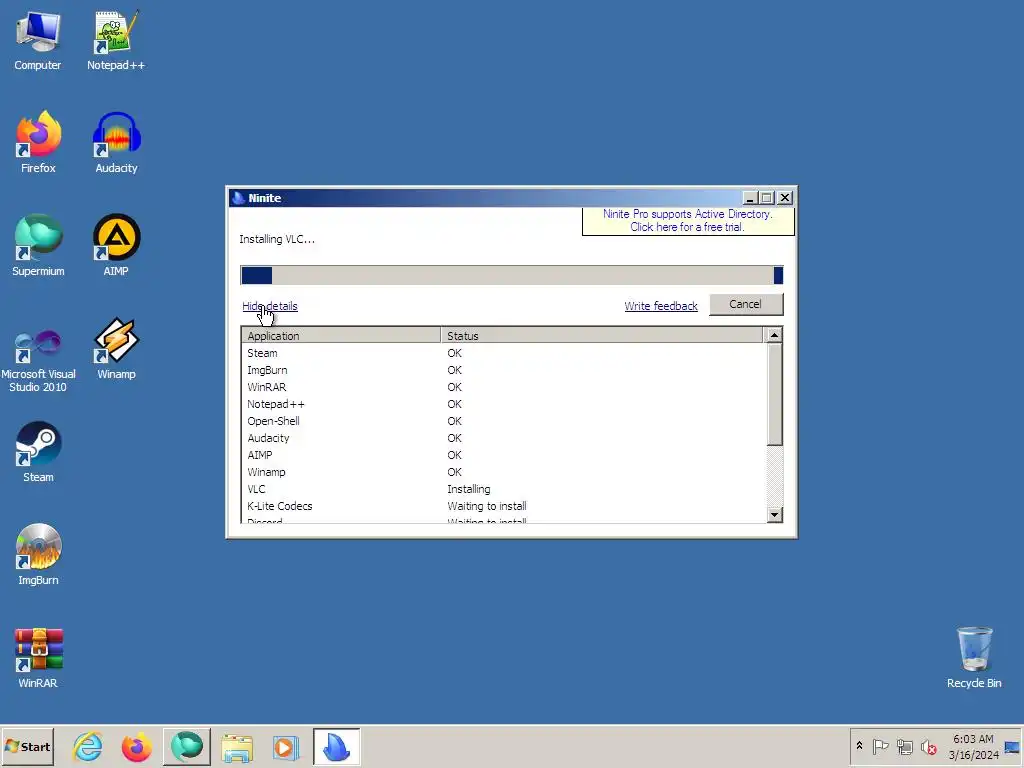The height and width of the screenshot is (768, 1024).
Task: Click the Hide details link
Action: pos(270,306)
